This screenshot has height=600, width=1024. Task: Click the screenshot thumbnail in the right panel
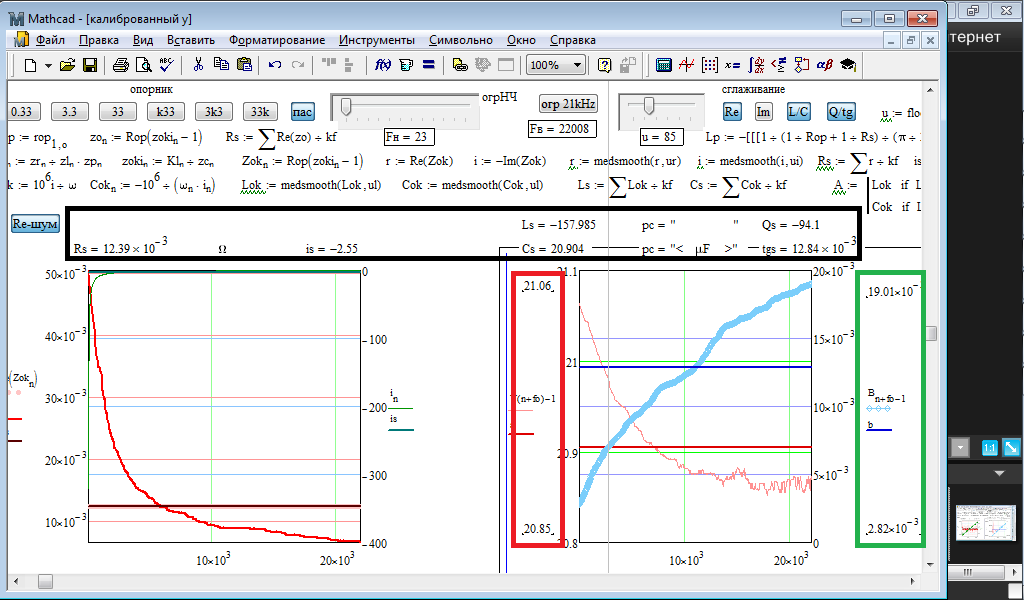[x=986, y=523]
